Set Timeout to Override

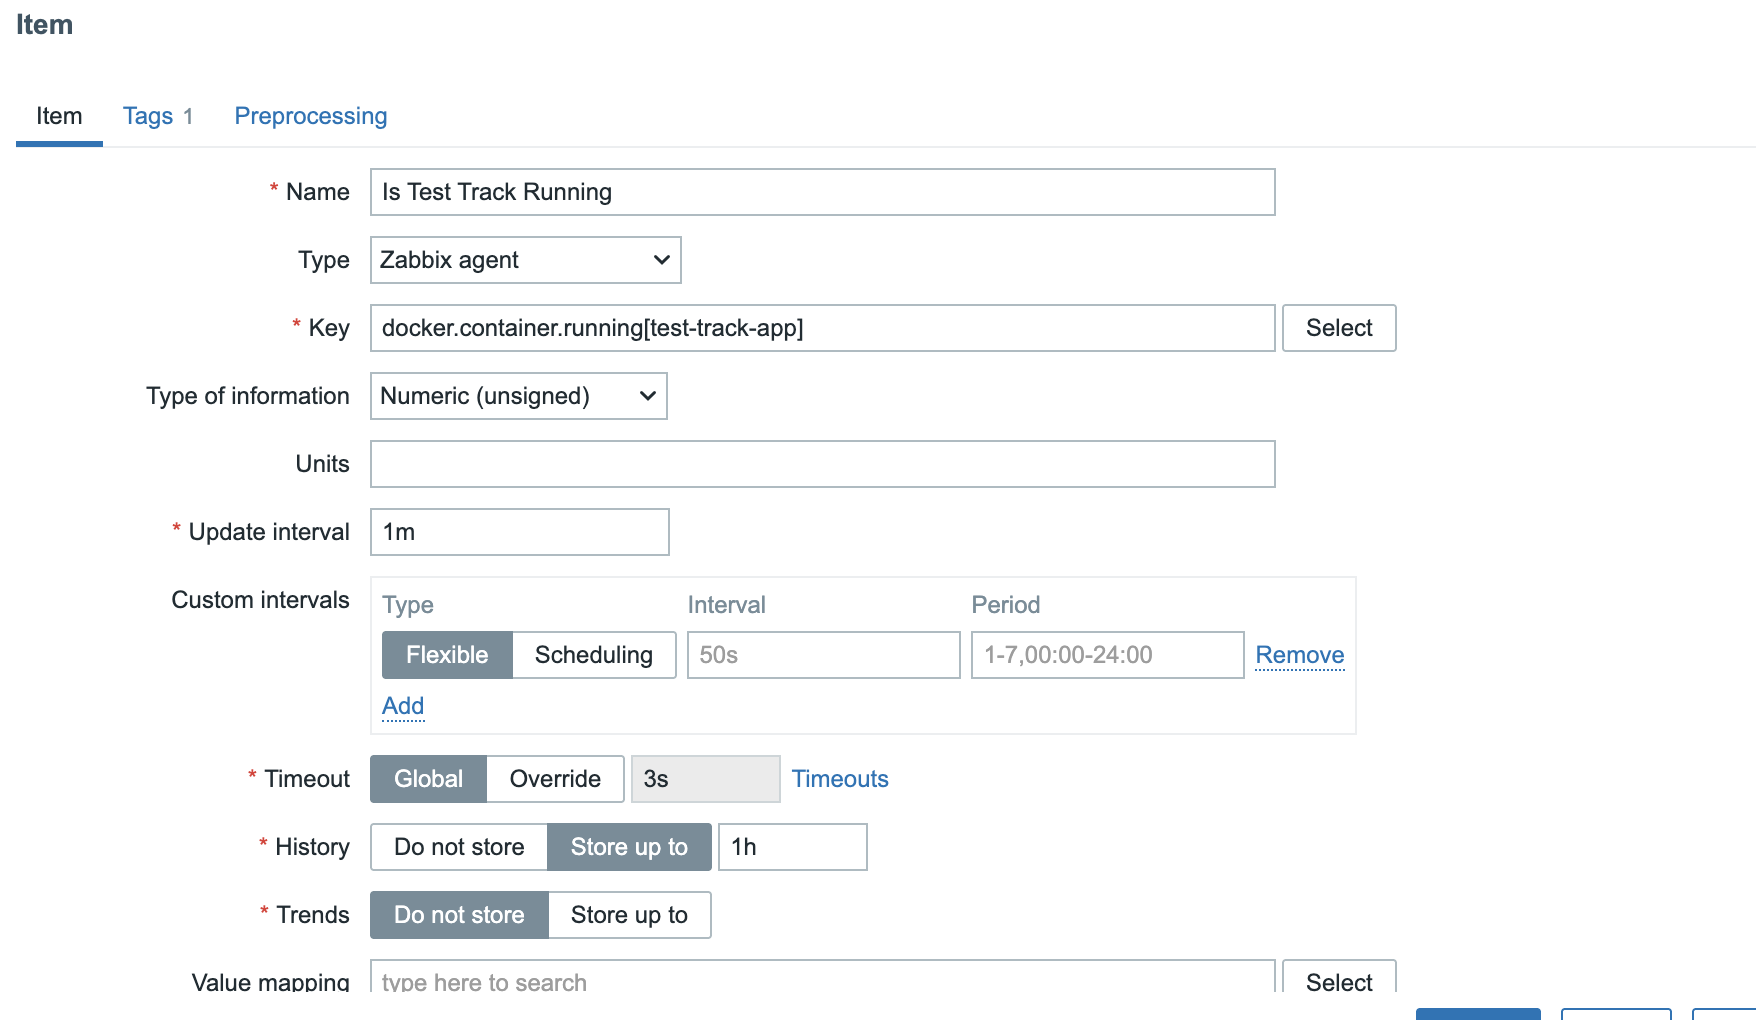[555, 779]
